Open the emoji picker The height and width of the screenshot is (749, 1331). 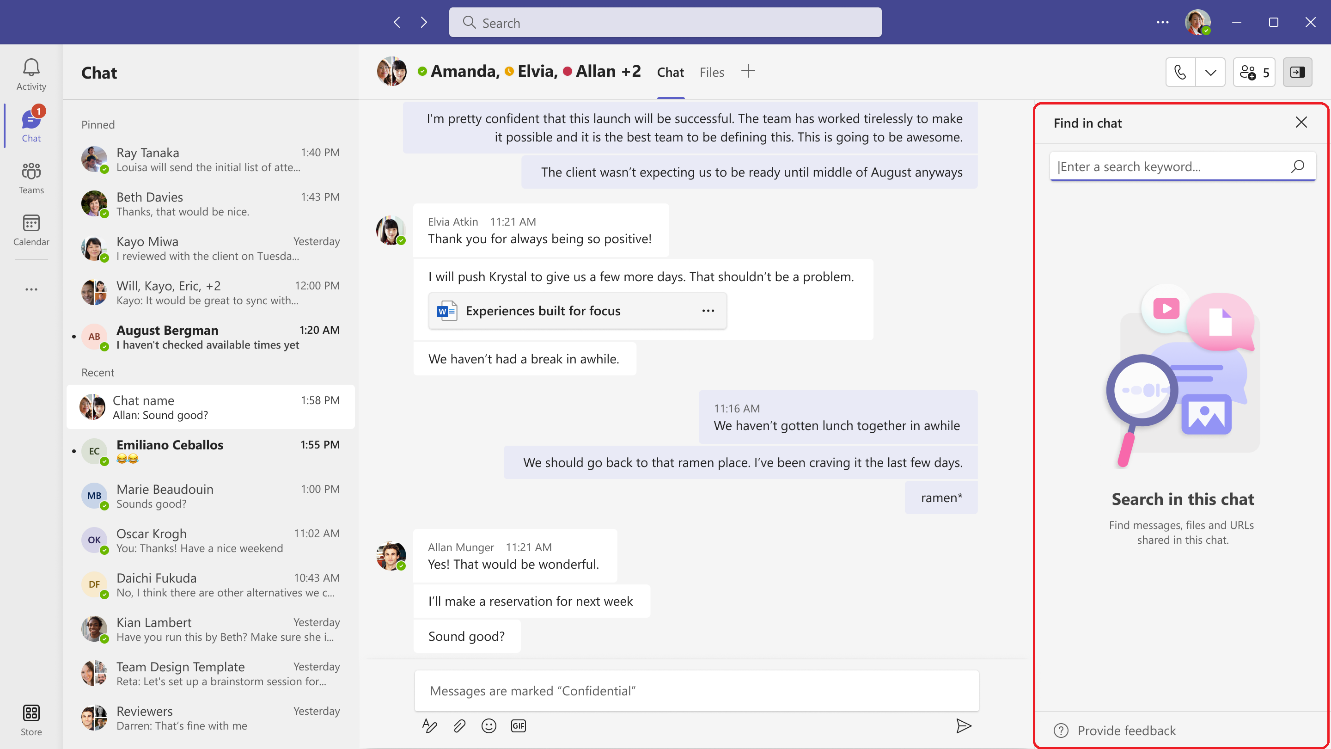point(489,725)
